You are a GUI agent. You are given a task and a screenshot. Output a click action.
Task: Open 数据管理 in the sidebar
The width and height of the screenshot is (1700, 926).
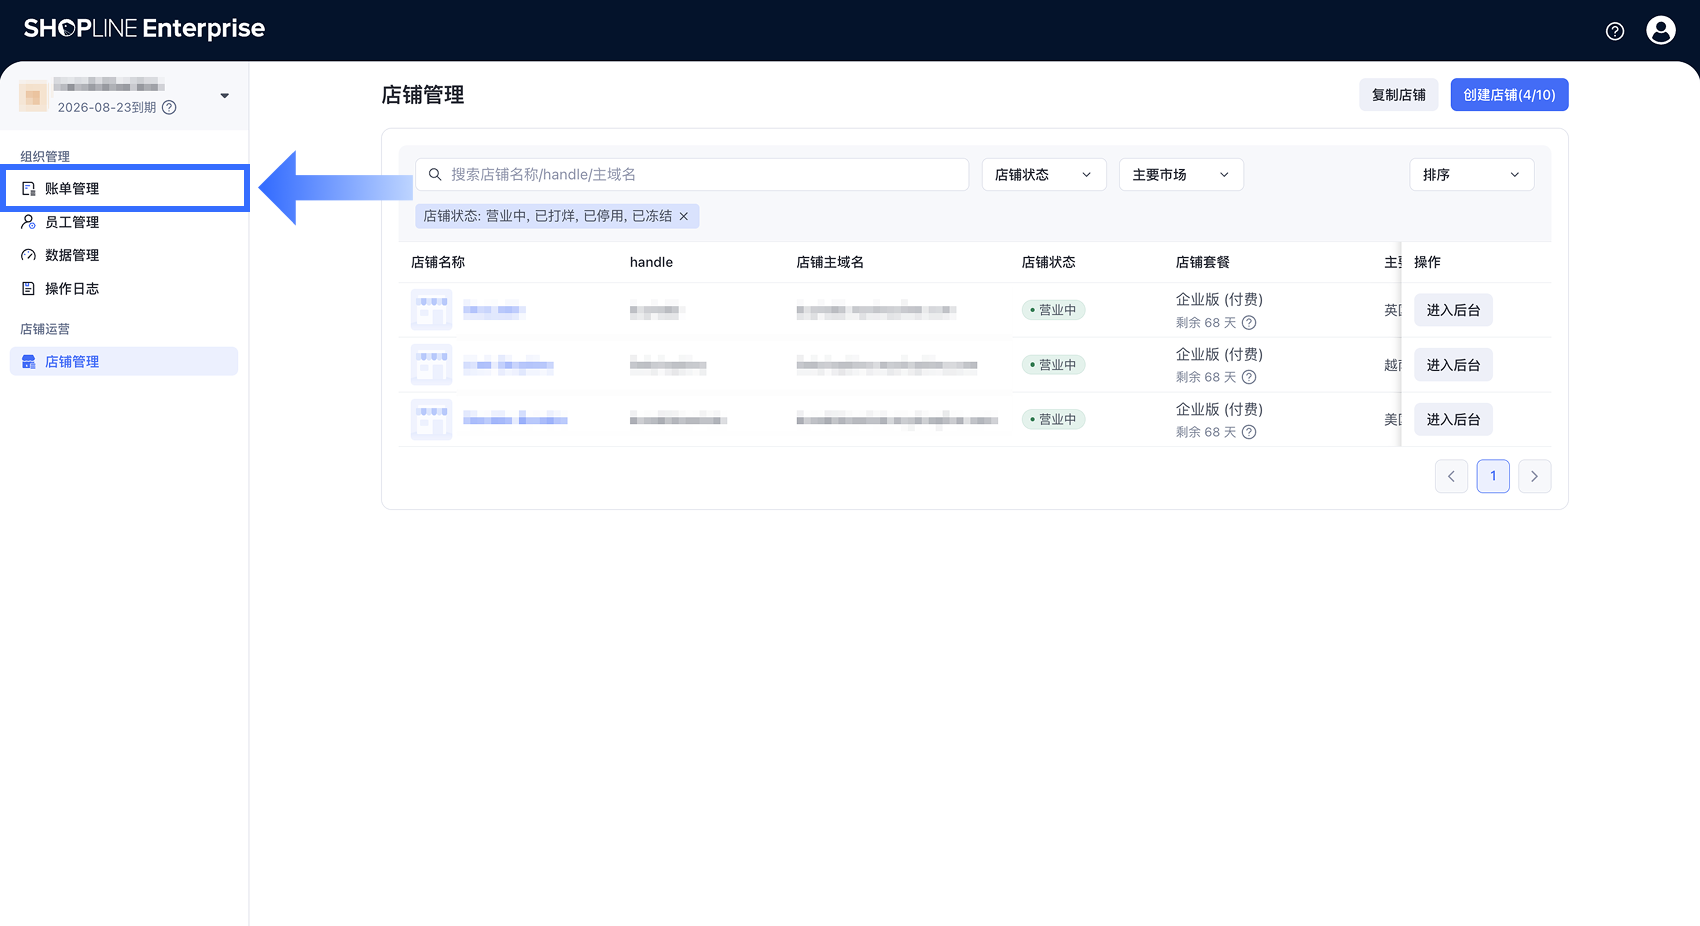[x=124, y=255]
